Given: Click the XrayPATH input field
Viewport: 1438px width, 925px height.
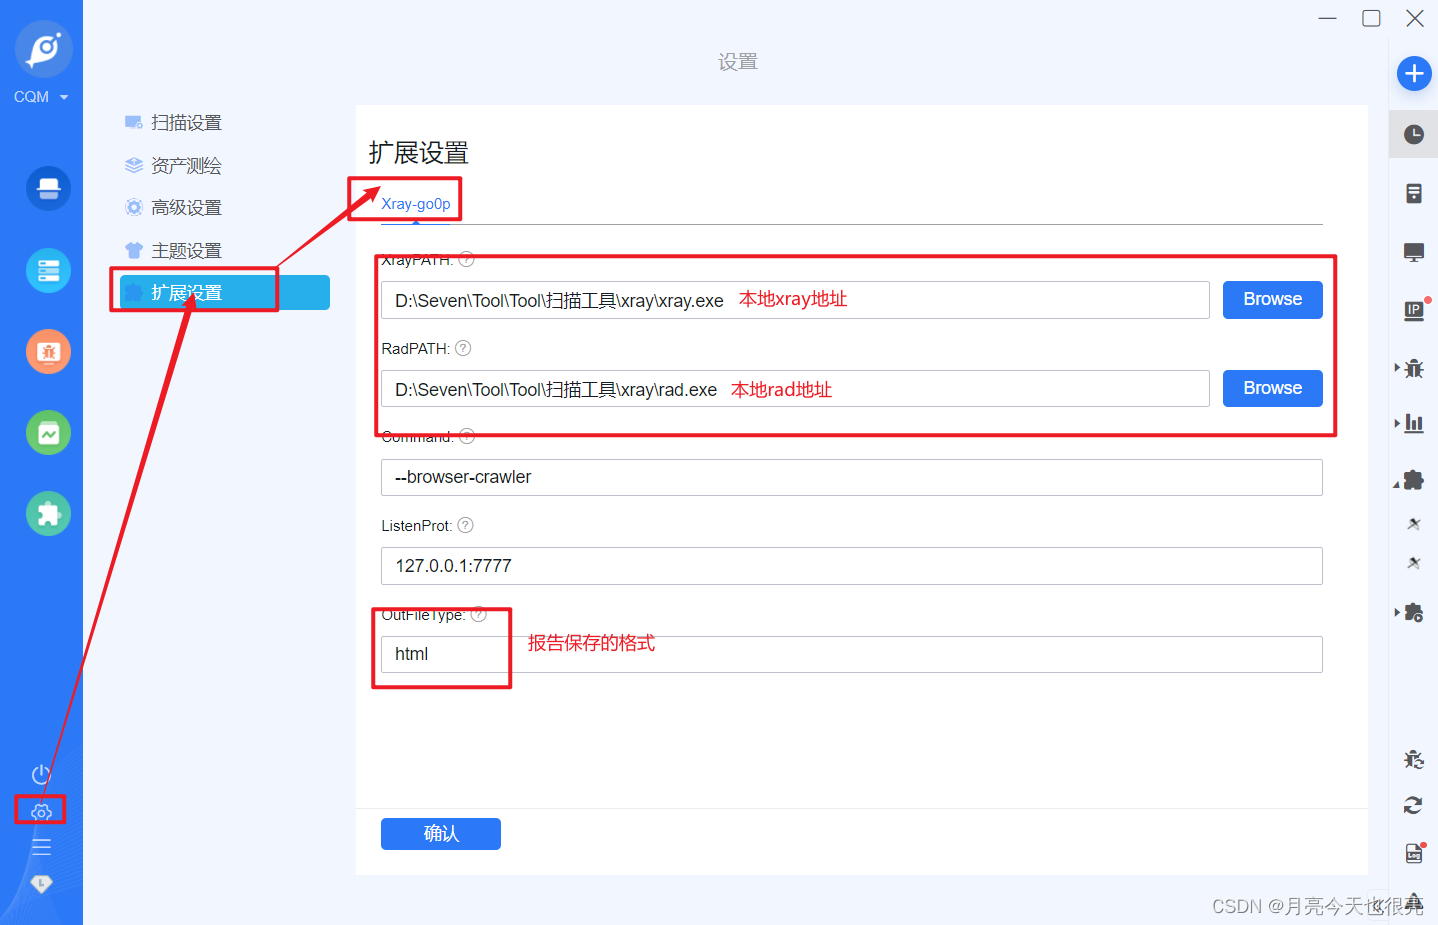Looking at the screenshot, I should (795, 300).
